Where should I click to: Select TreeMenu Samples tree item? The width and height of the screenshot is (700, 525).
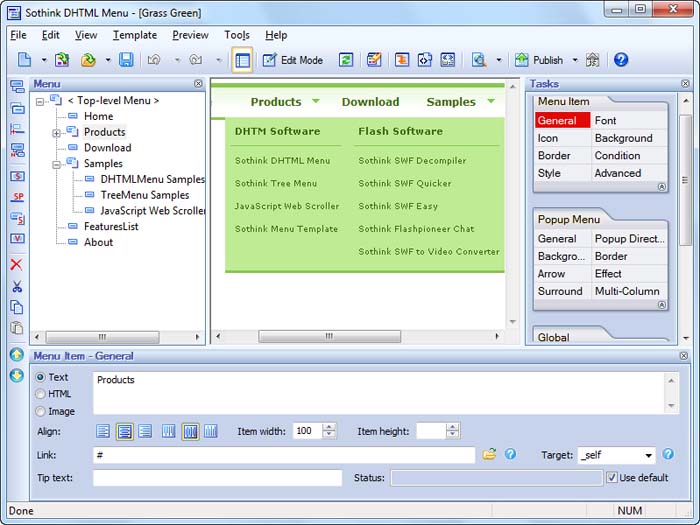tap(145, 195)
